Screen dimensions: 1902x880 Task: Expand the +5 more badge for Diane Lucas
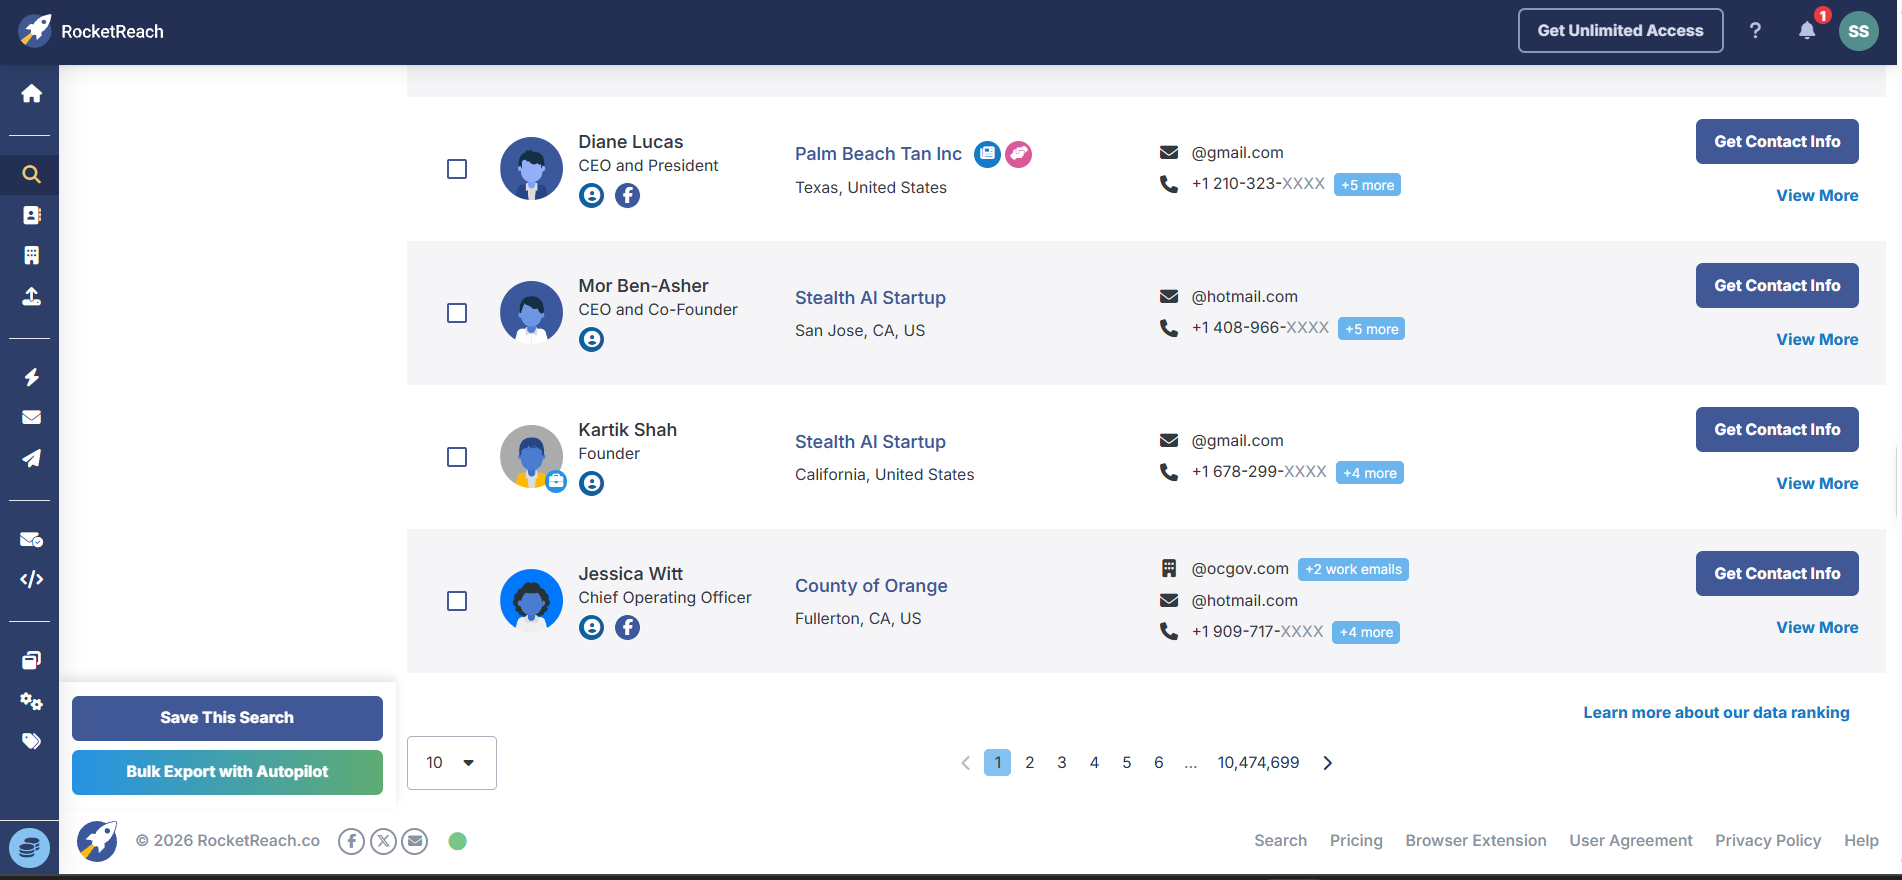(1367, 185)
